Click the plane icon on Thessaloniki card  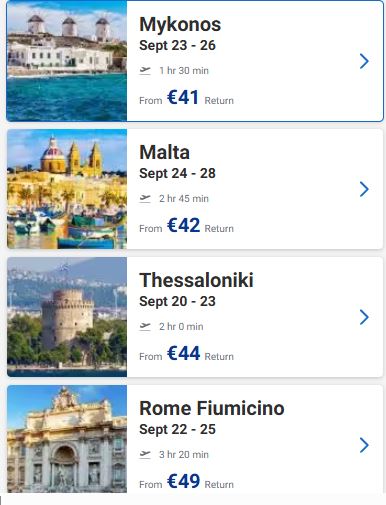point(145,326)
